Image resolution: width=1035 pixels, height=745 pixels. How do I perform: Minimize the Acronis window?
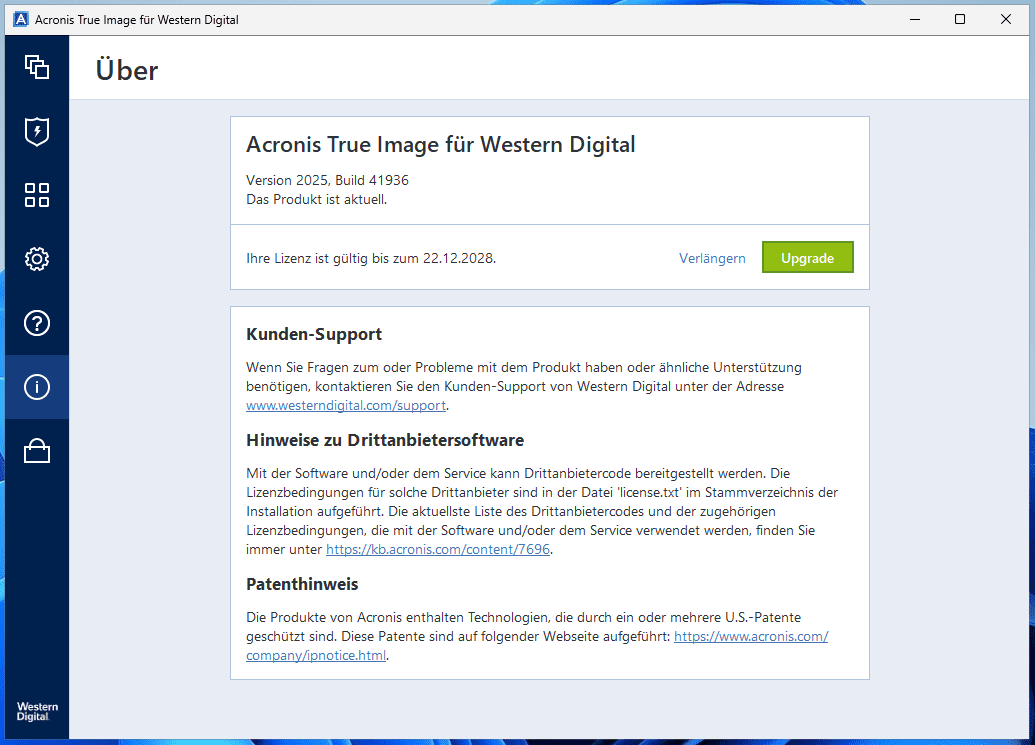pos(915,19)
